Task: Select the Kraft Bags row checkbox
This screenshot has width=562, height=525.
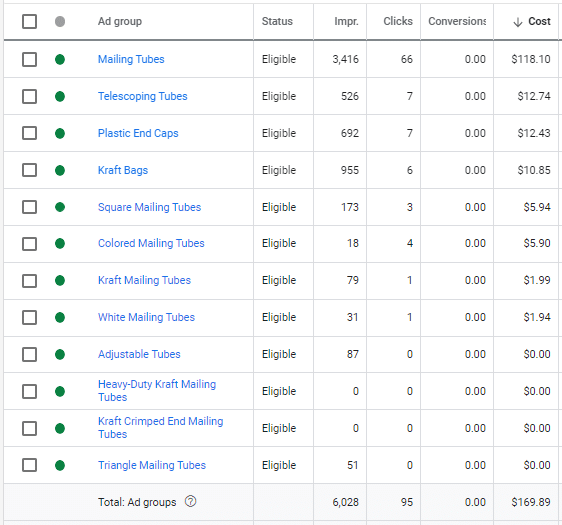Action: coord(29,170)
